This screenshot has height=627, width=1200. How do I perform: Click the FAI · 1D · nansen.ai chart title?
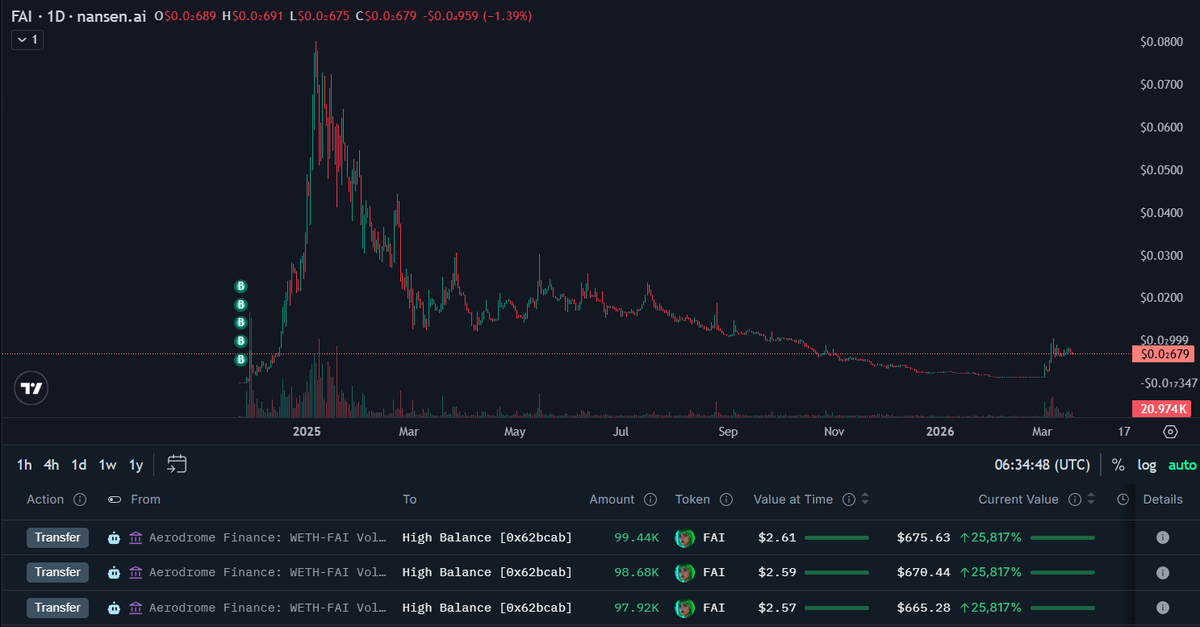[79, 16]
